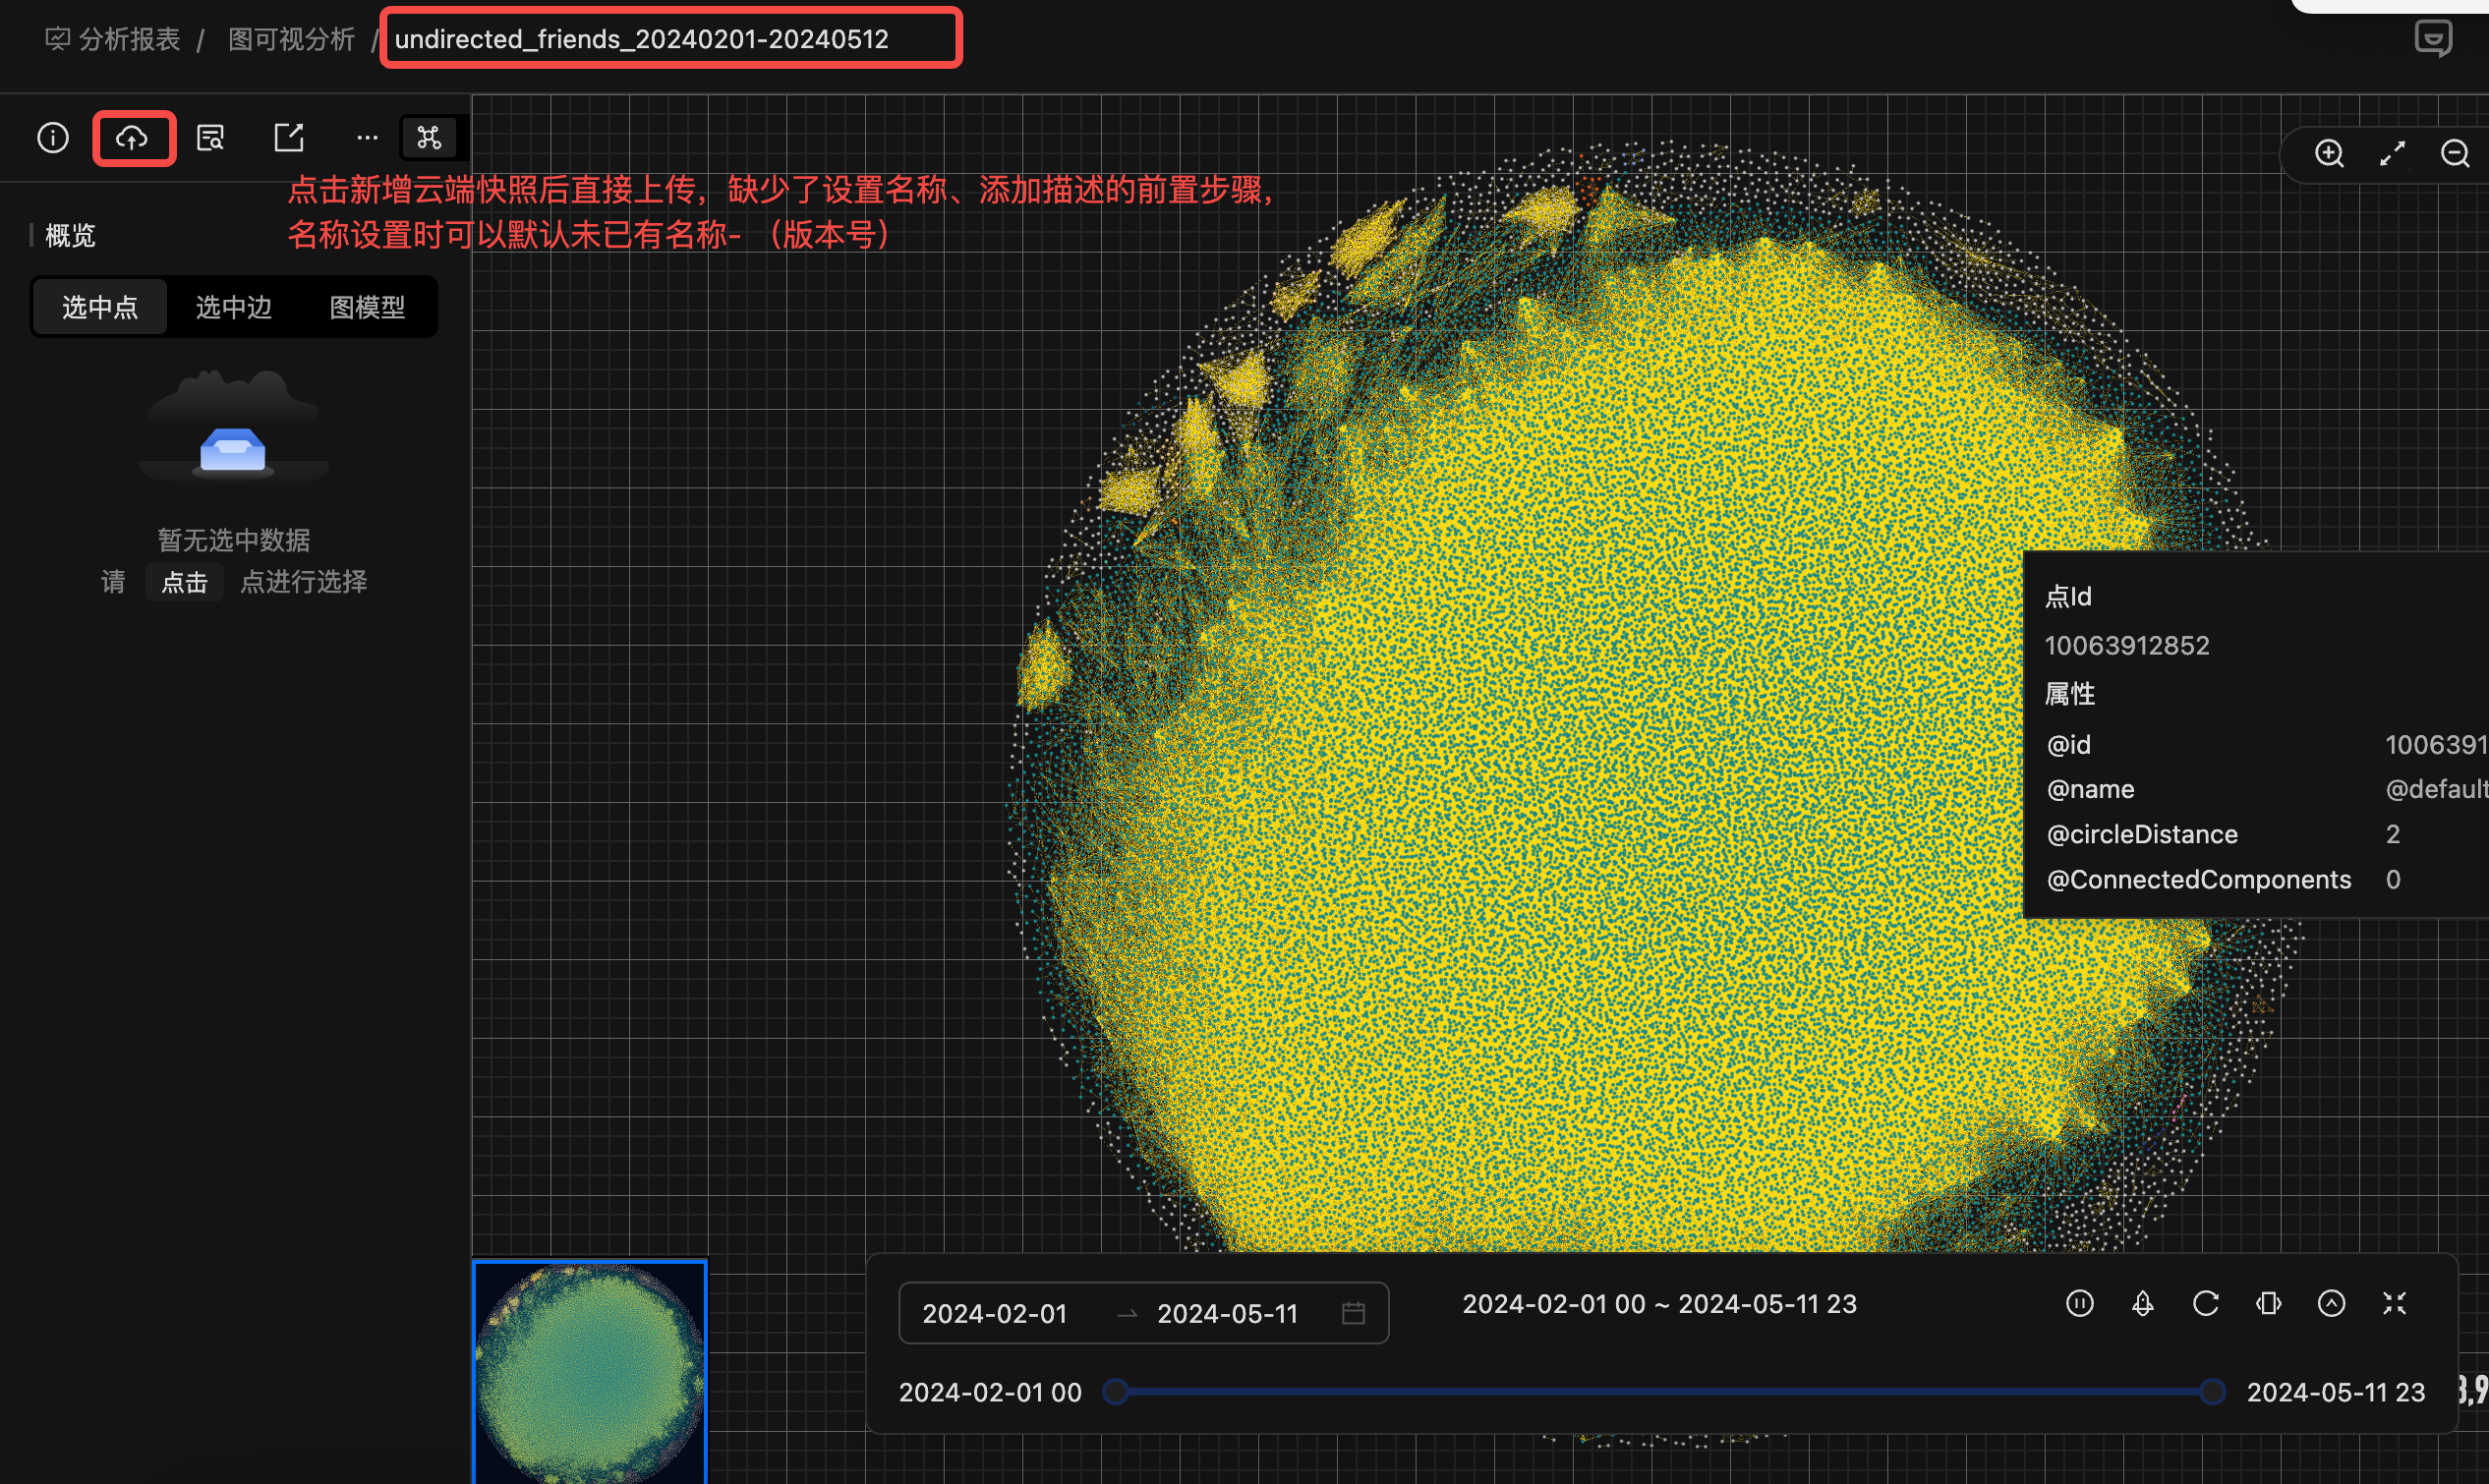The image size is (2489, 1484).
Task: Click the timeline slider end handle
Action: pos(2212,1391)
